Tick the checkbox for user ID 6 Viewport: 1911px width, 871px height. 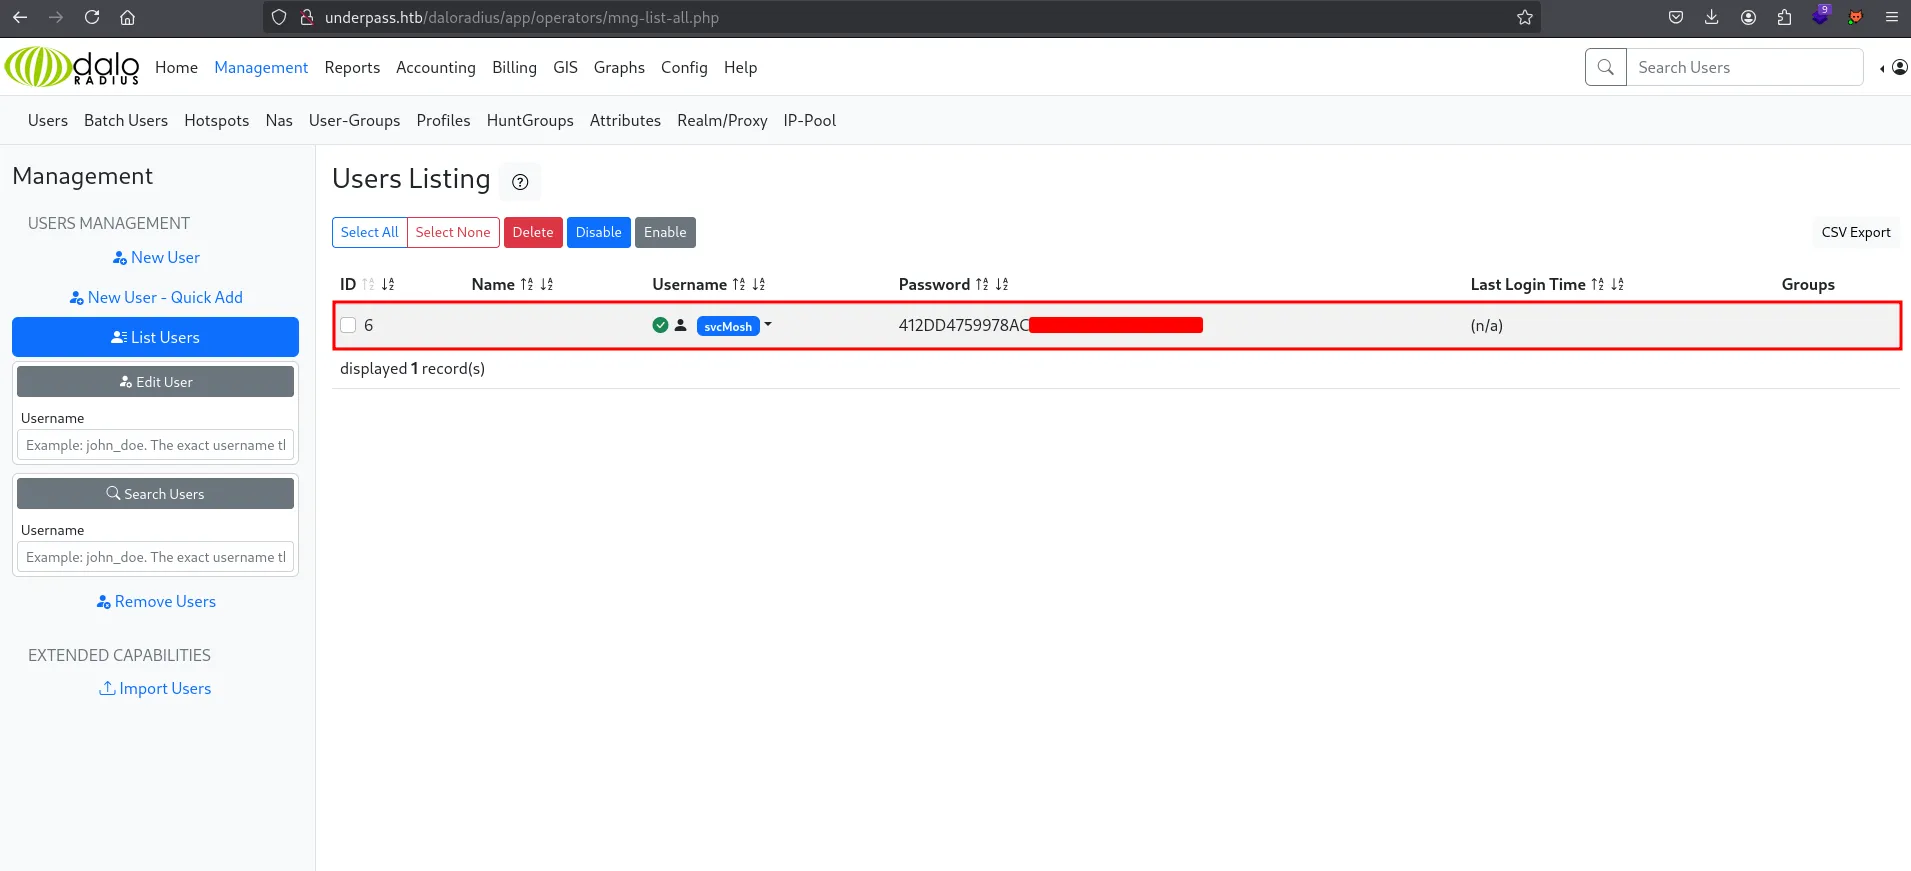click(348, 325)
